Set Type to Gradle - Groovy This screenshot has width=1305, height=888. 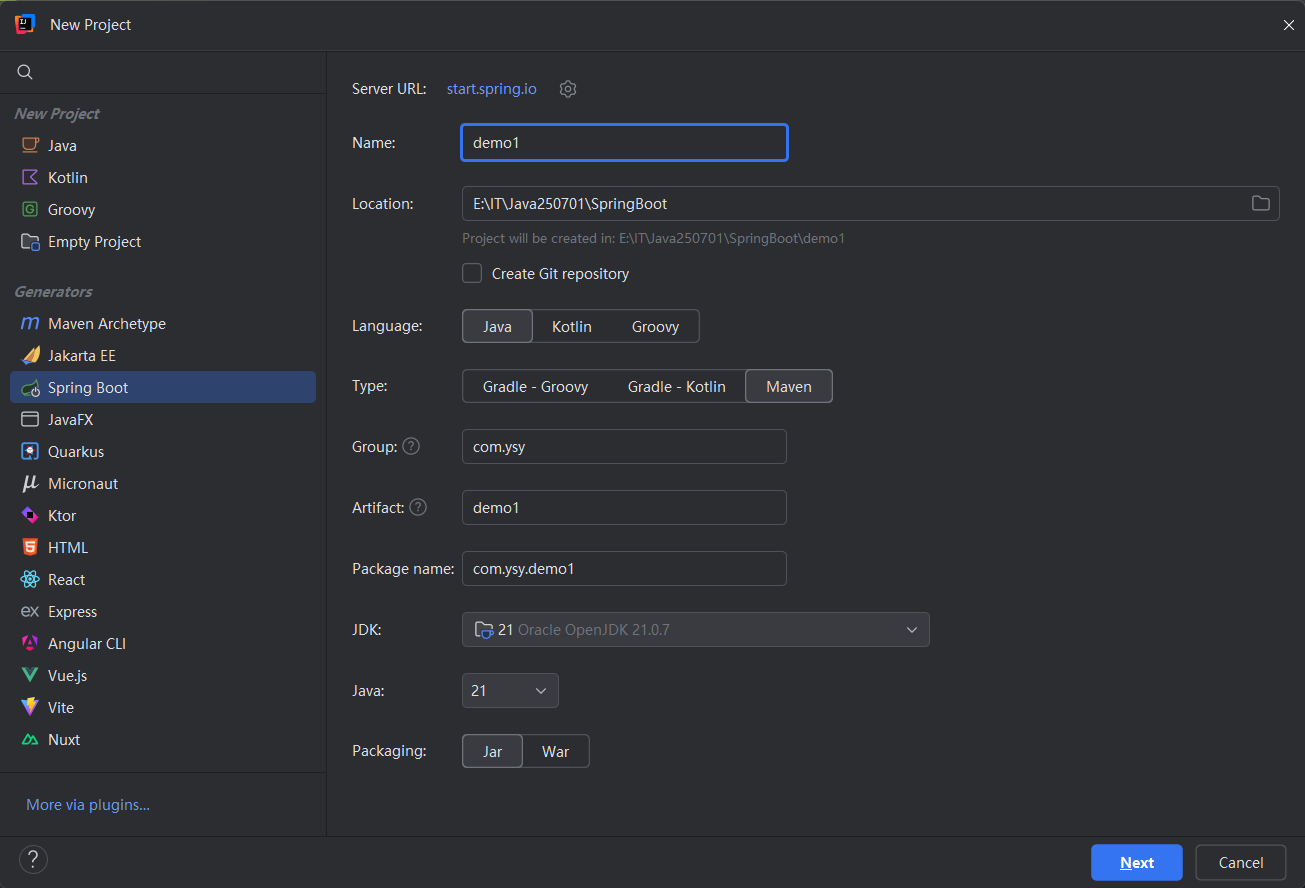pyautogui.click(x=535, y=386)
